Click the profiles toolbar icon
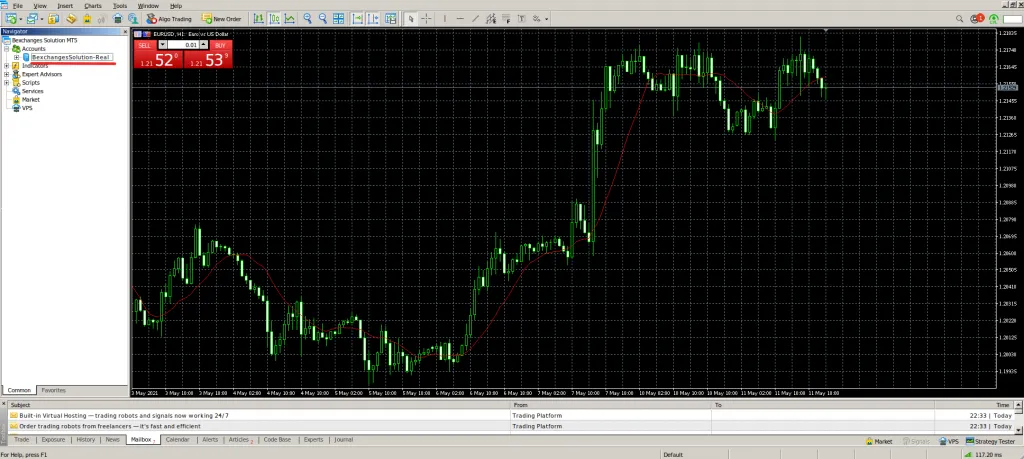Image resolution: width=1024 pixels, height=459 pixels. coord(32,18)
